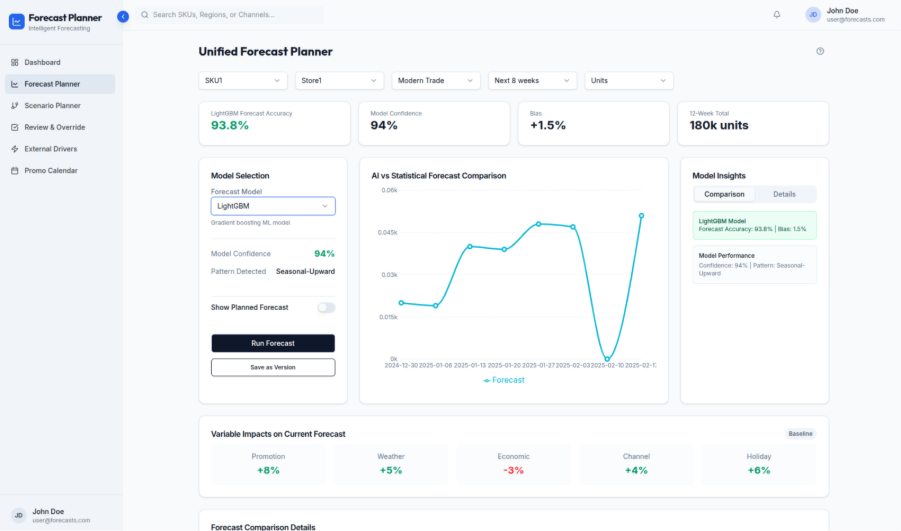Enable the Show Planned Forecast toggle

tap(326, 308)
